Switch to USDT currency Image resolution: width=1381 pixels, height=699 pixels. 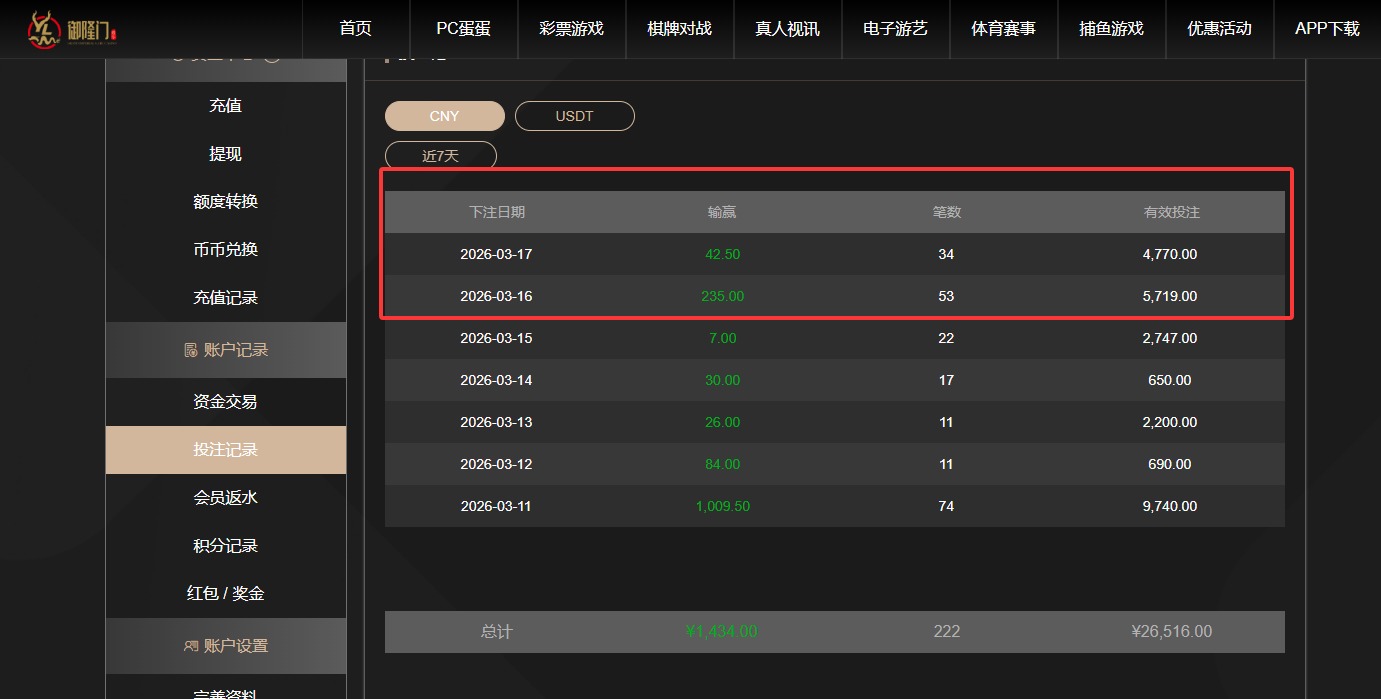(574, 115)
